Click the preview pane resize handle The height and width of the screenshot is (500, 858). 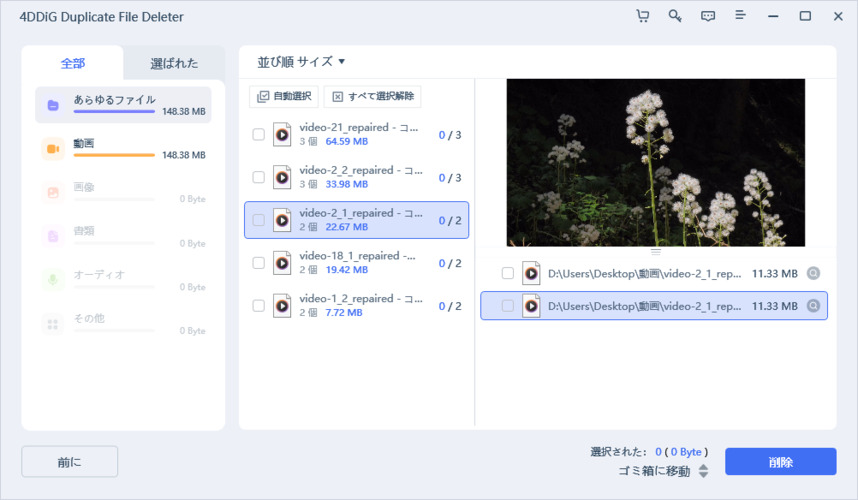click(x=656, y=252)
